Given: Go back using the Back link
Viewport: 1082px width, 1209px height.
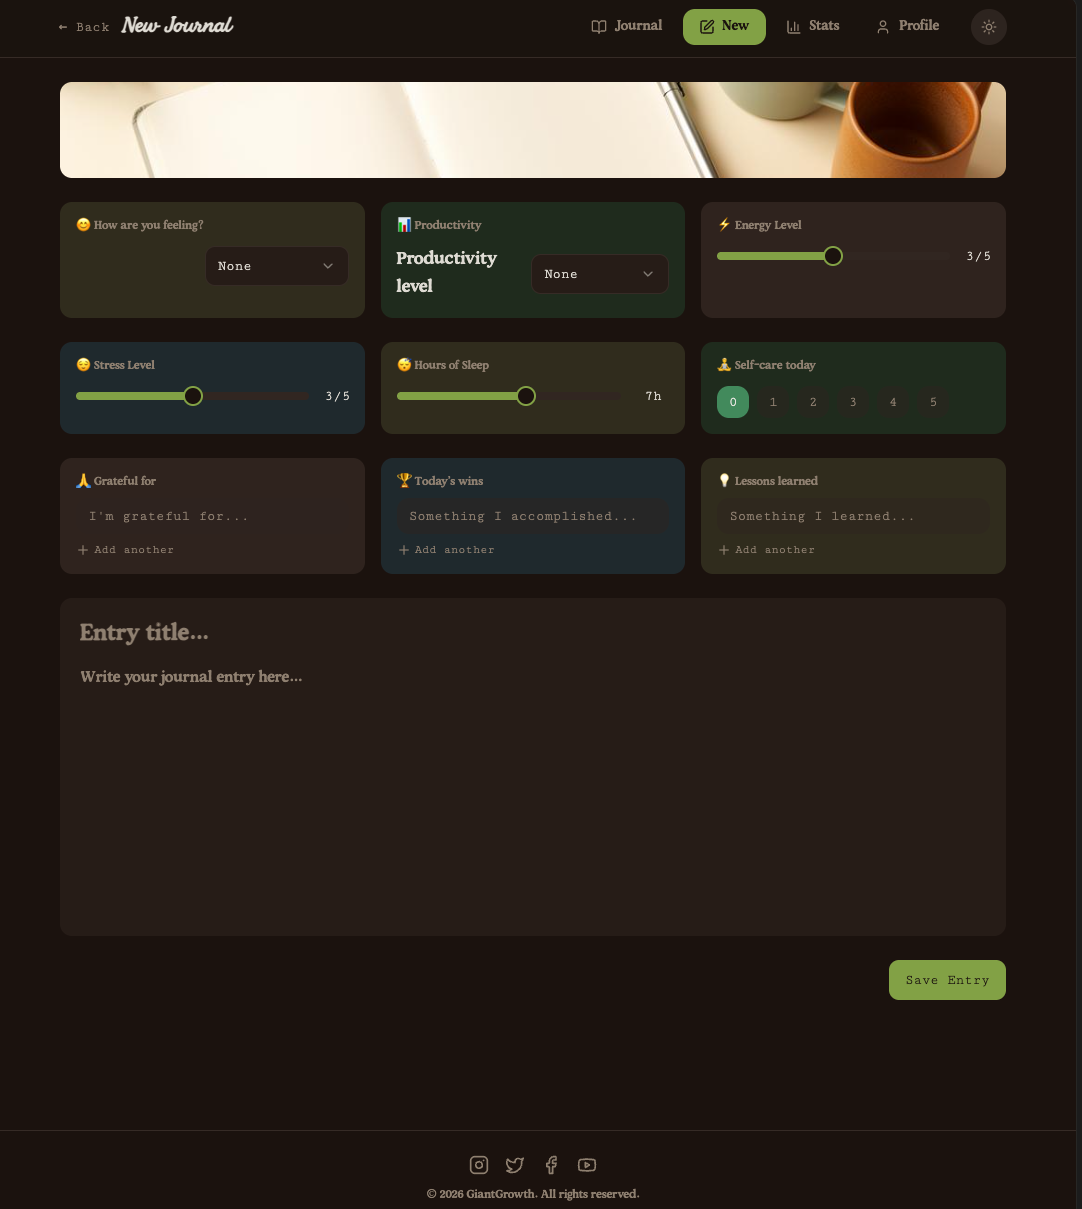Looking at the screenshot, I should tap(84, 27).
